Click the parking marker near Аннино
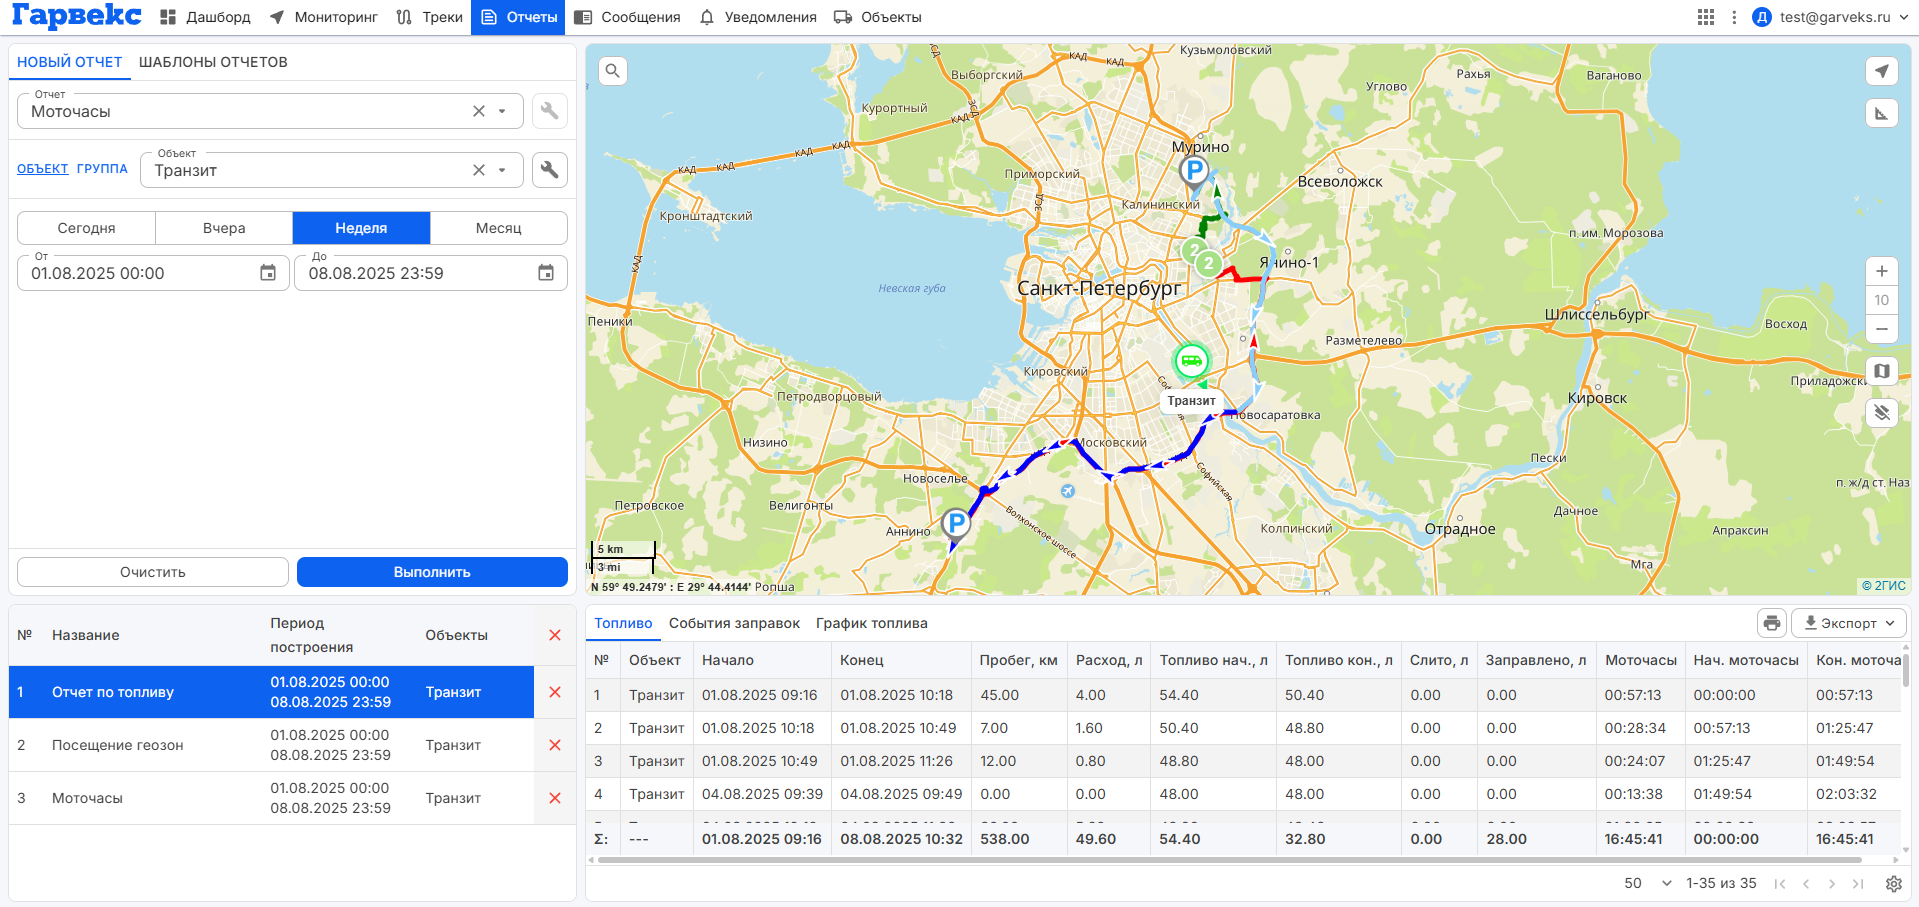The image size is (1919, 907). point(956,524)
